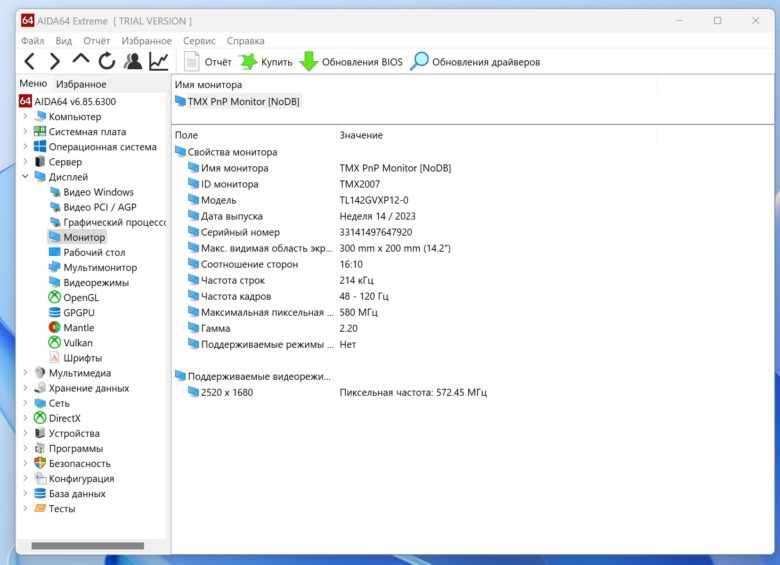Expand the DirectX tree node
This screenshot has width=780, height=565.
(x=25, y=418)
